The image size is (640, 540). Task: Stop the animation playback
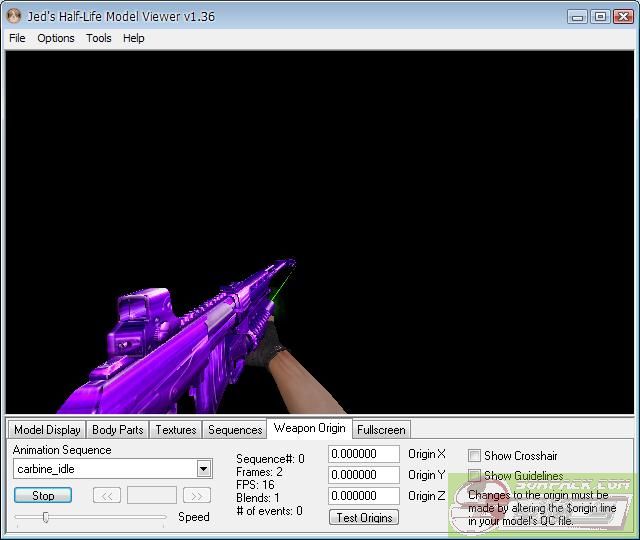click(43, 495)
